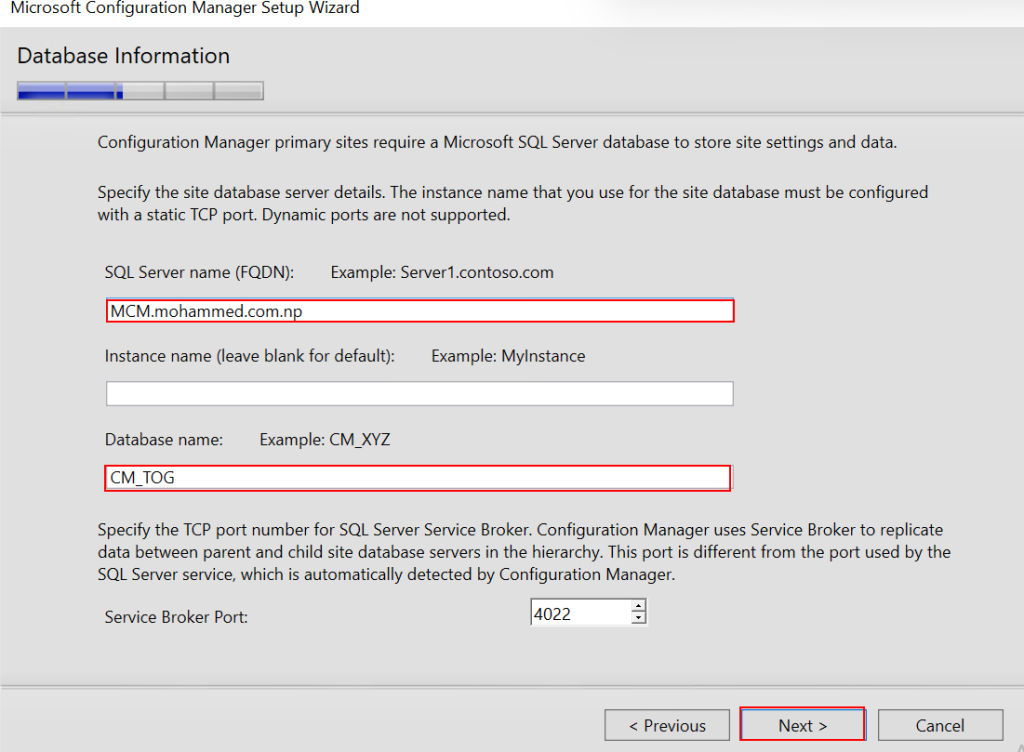Click the Database Information page heading
Viewport: 1024px width, 752px height.
123,56
